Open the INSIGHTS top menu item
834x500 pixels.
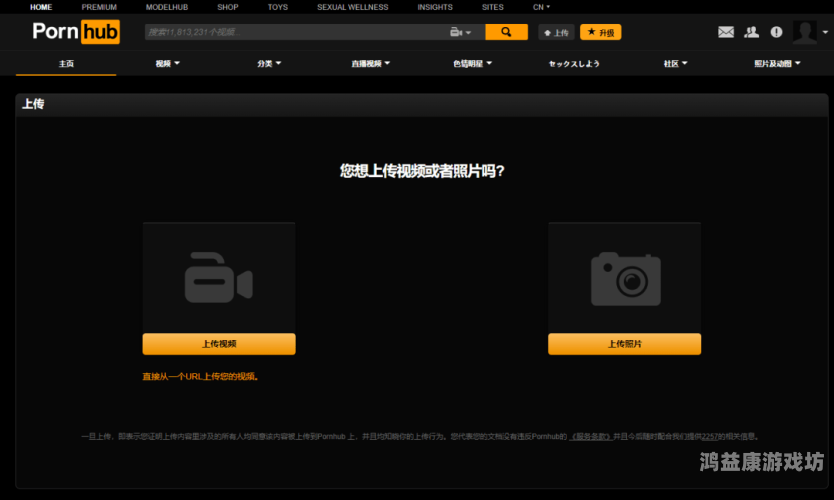pos(435,7)
